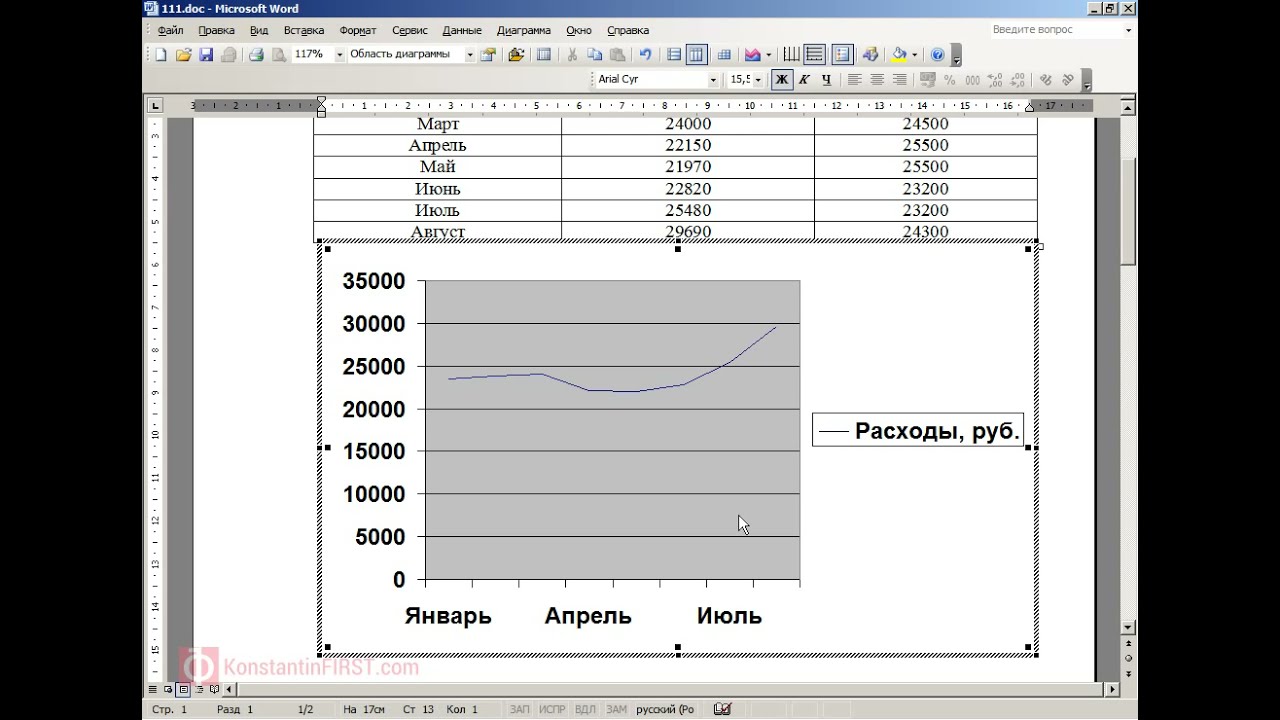Cut selection with the scissors icon

point(573,55)
